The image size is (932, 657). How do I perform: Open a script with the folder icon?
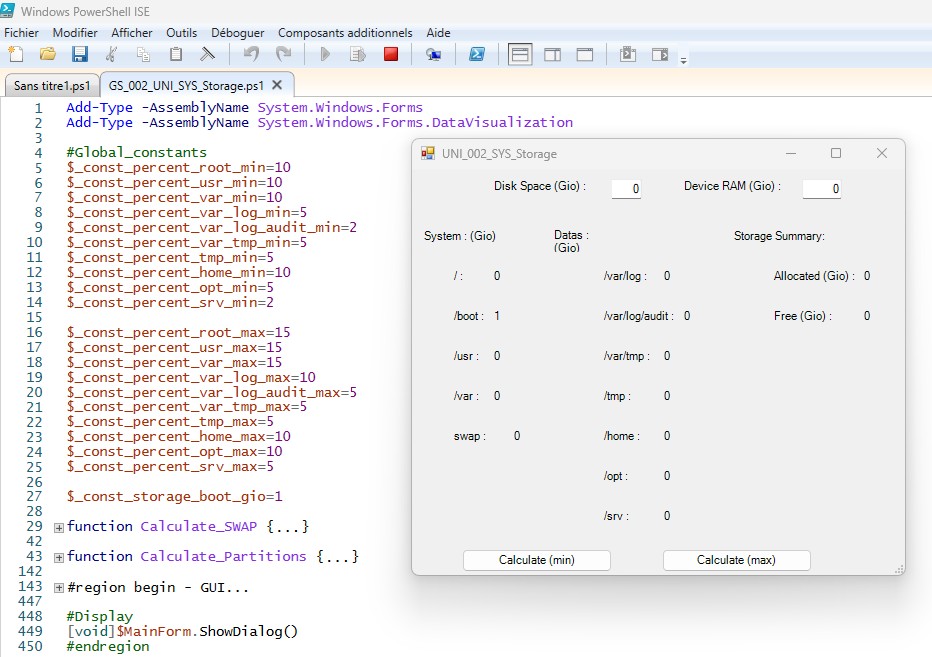coord(47,54)
